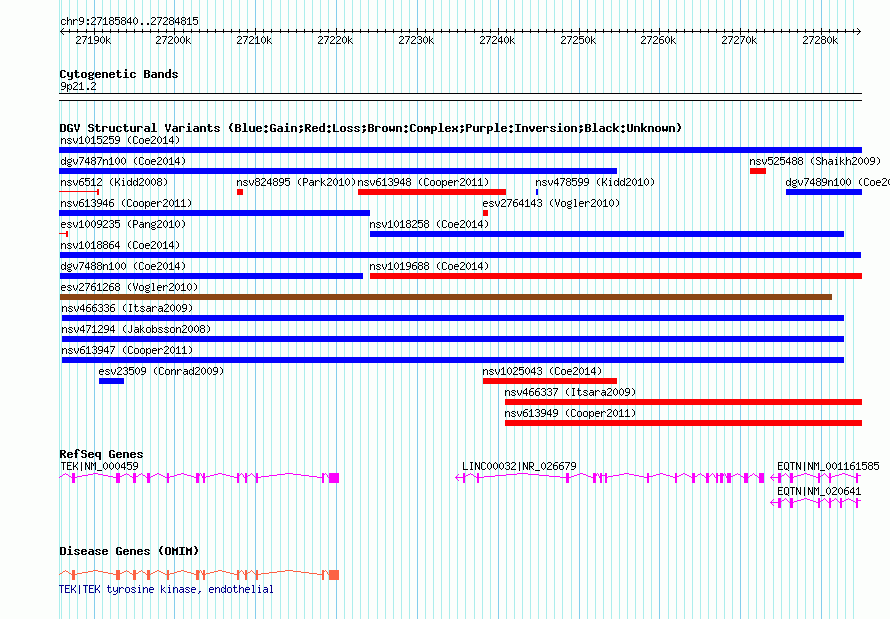Click the 27250k ruler position label
Viewport: 890px width, 619px height.
(578, 40)
